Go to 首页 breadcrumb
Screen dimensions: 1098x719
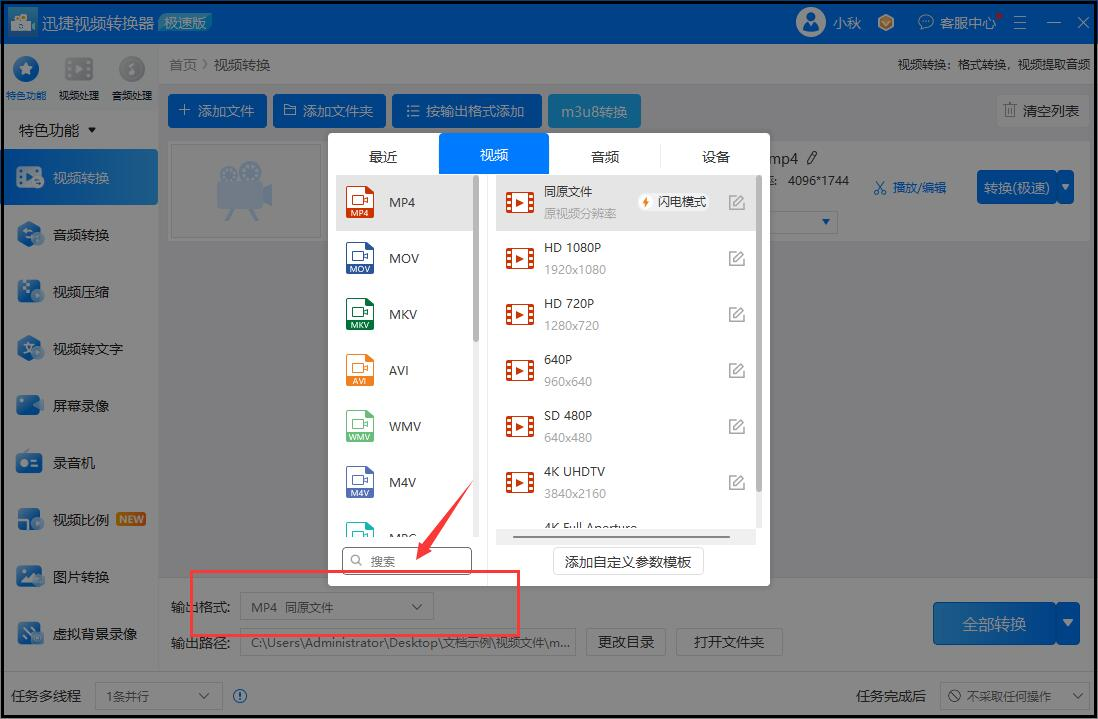click(183, 65)
